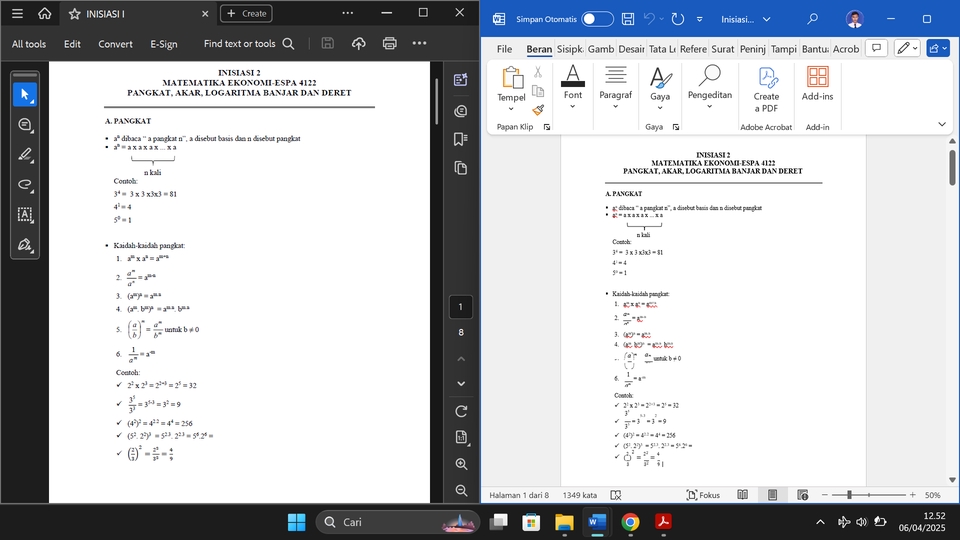Open the File tab in Word

[x=504, y=49]
